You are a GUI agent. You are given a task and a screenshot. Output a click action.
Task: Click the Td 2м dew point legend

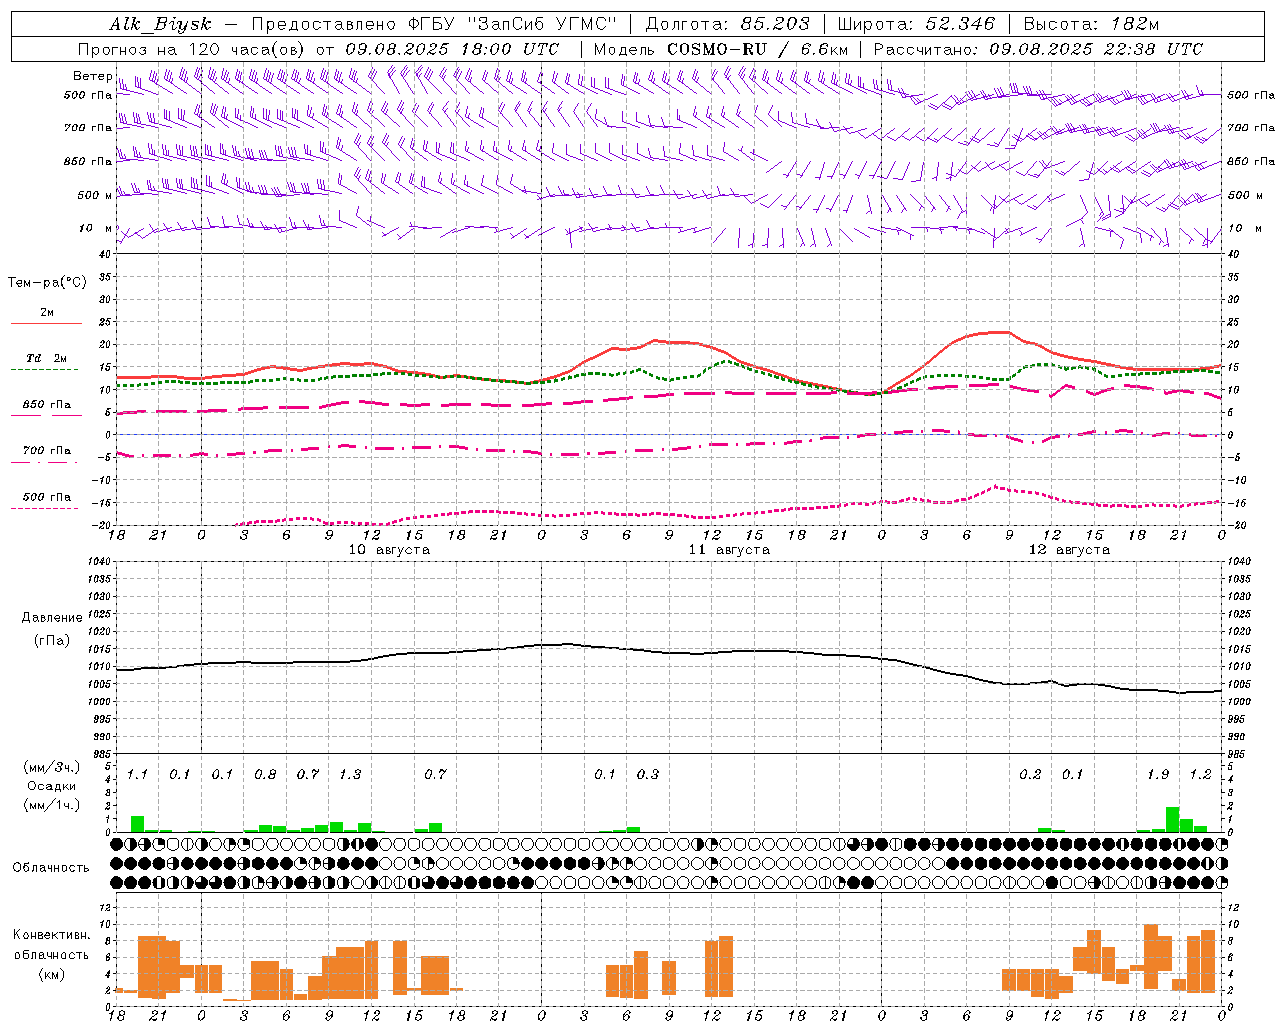click(46, 358)
